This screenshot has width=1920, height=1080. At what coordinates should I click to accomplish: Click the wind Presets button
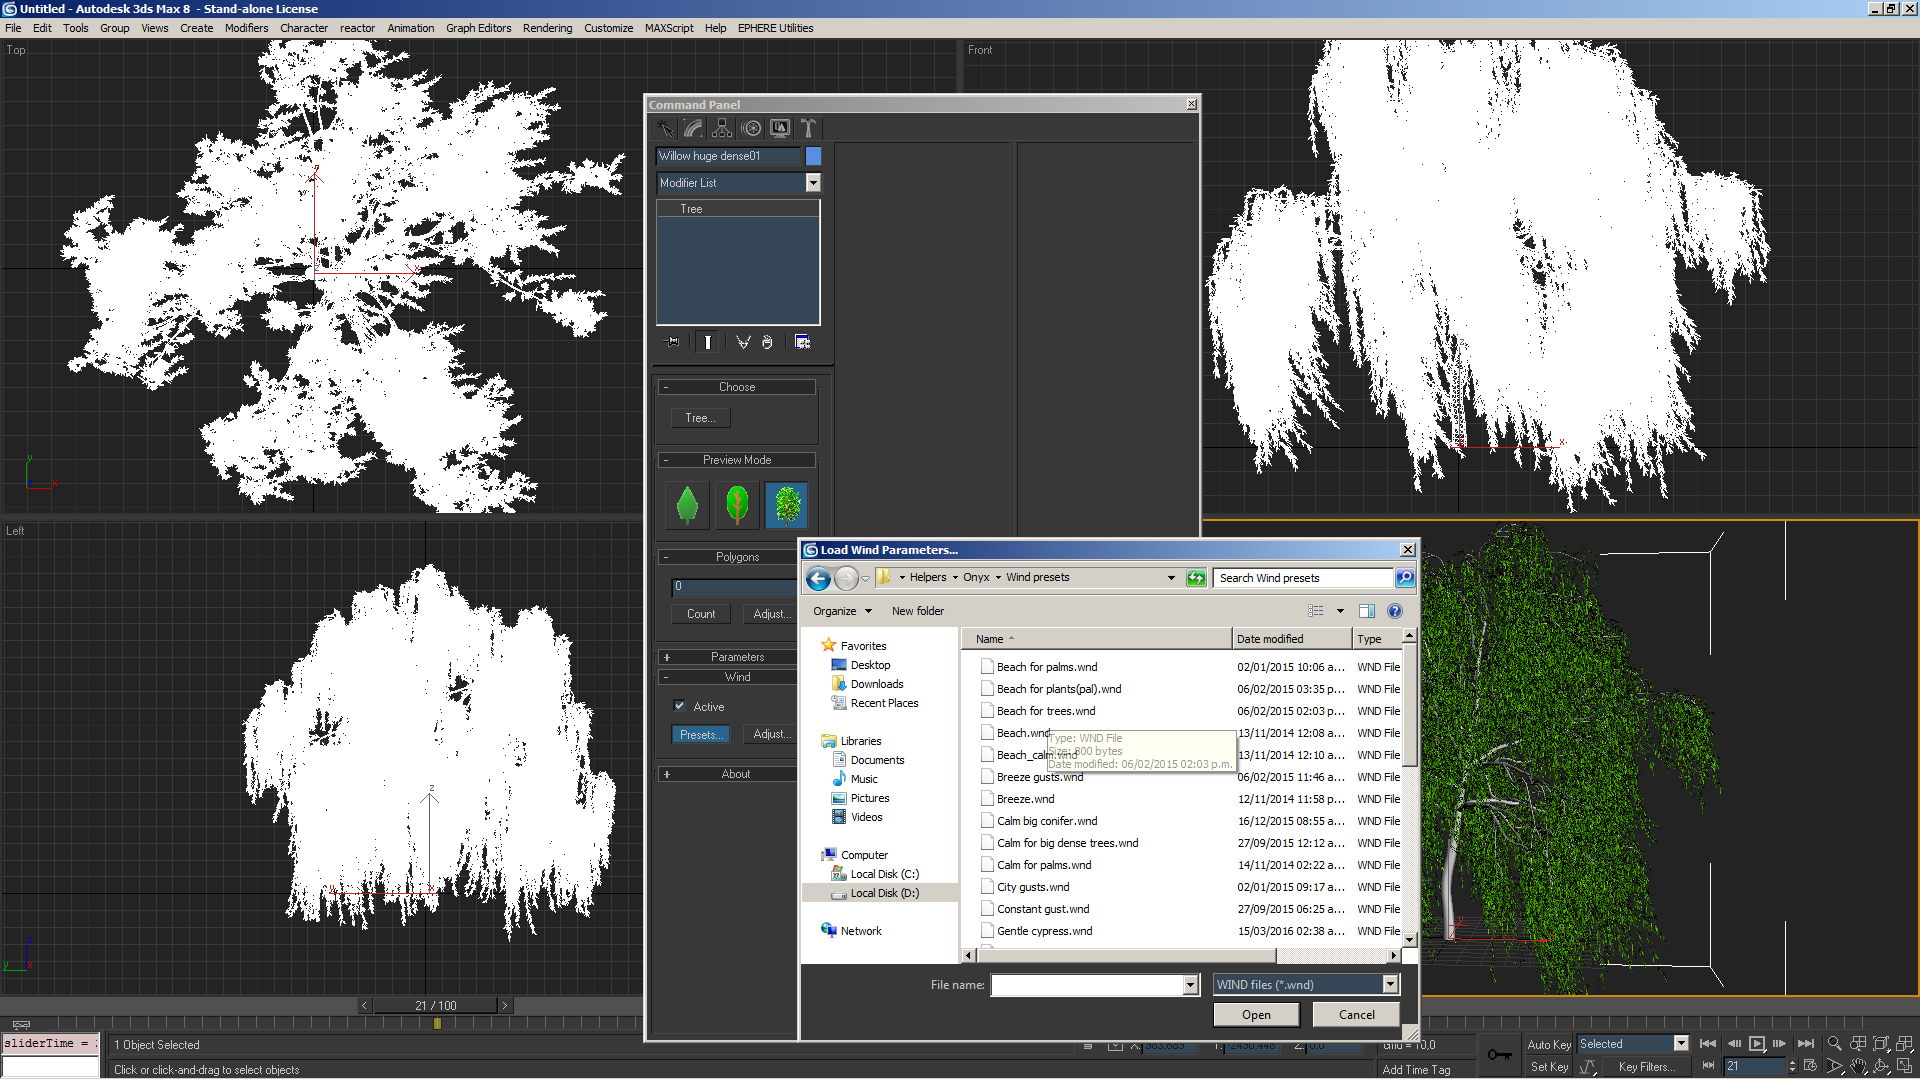click(700, 735)
